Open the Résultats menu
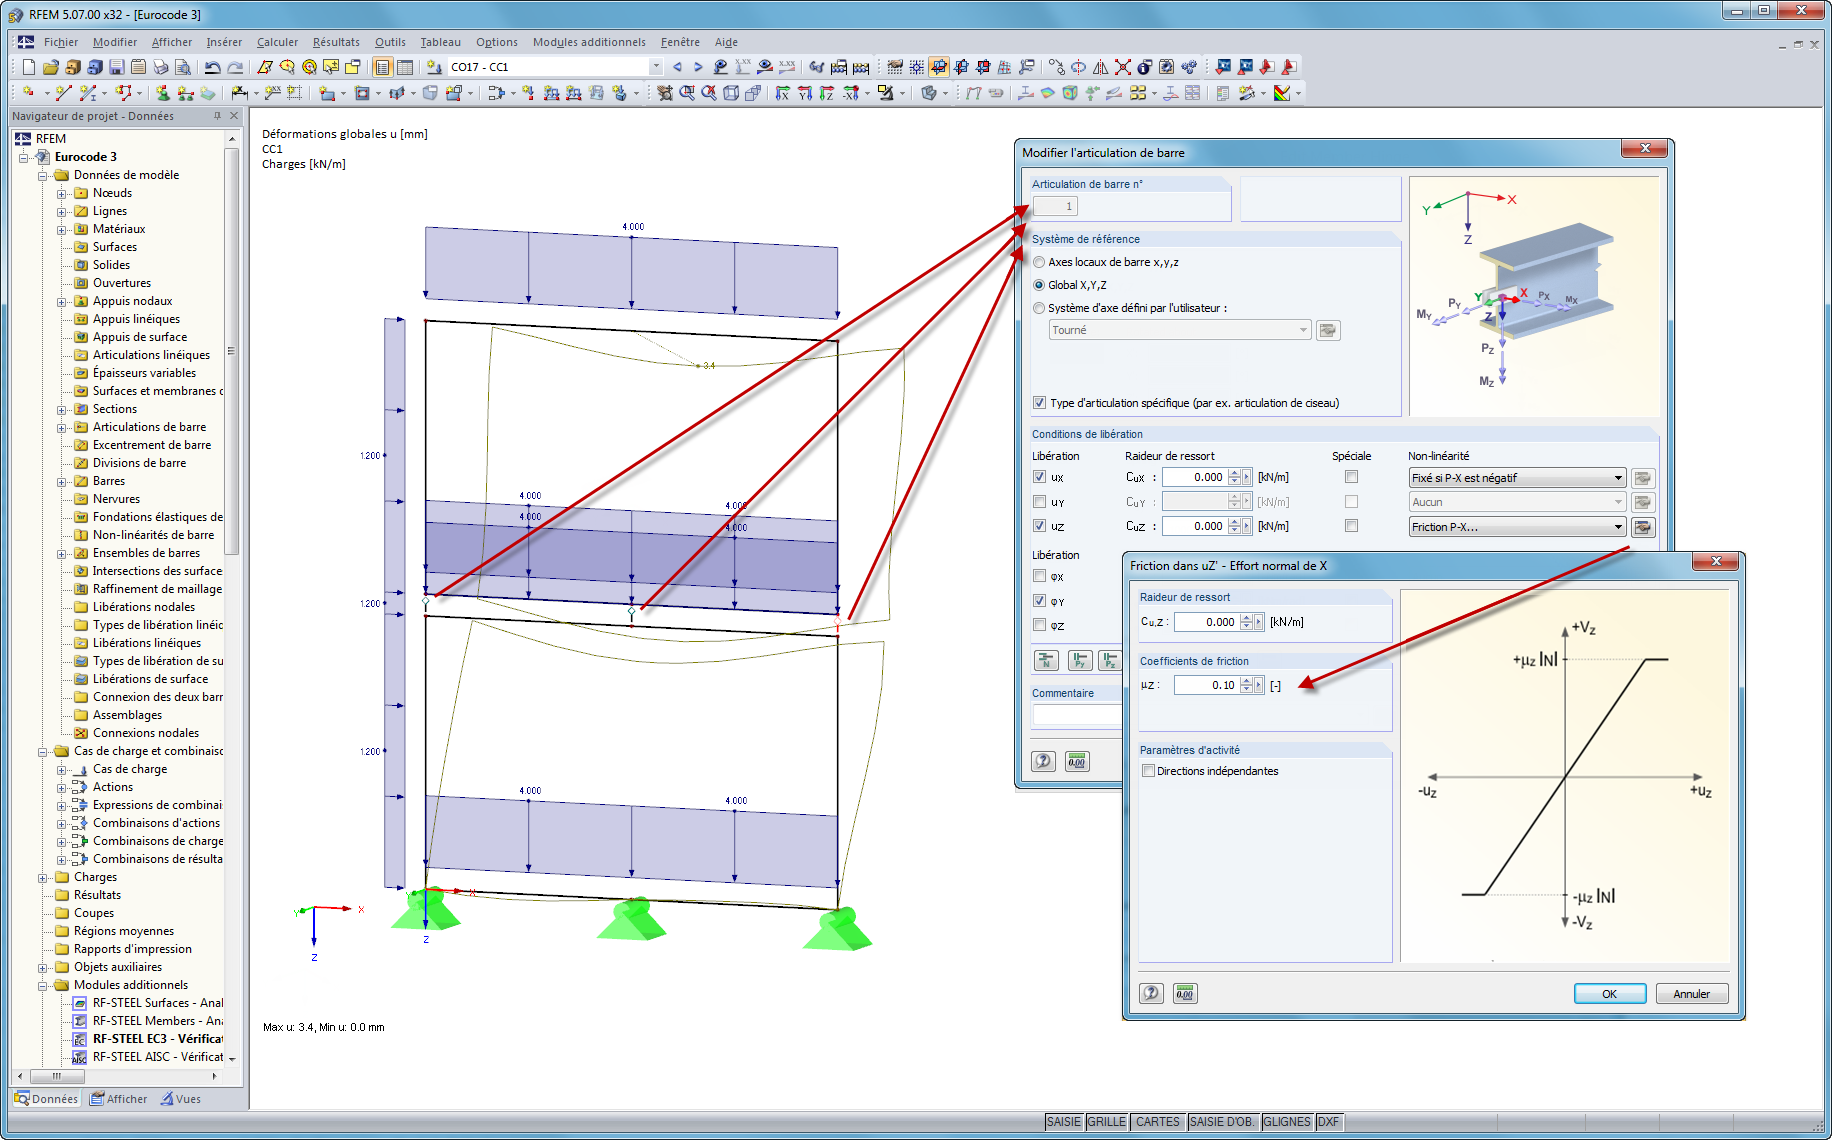Viewport: 1832px width, 1140px height. click(336, 42)
